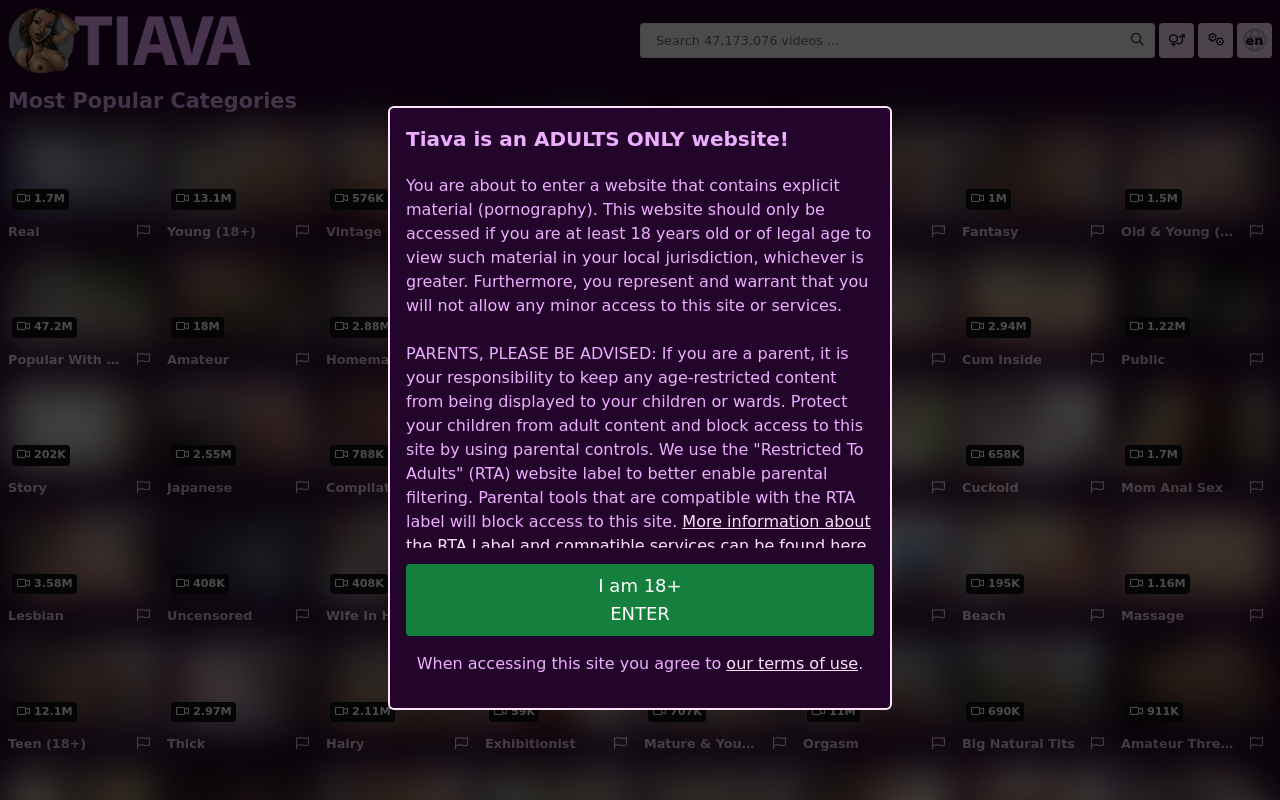The height and width of the screenshot is (800, 1280).
Task: Click the Tiava logo
Action: (129, 41)
